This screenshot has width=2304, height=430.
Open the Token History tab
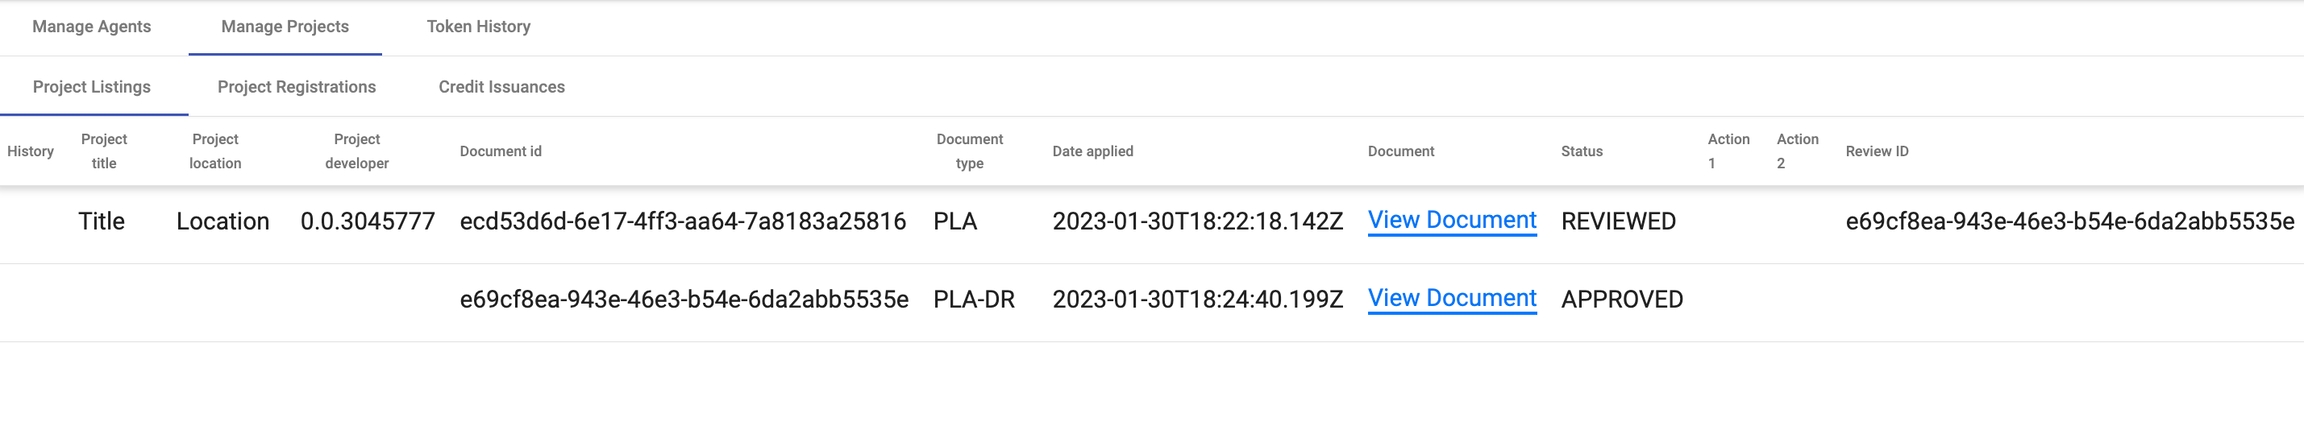click(x=478, y=27)
